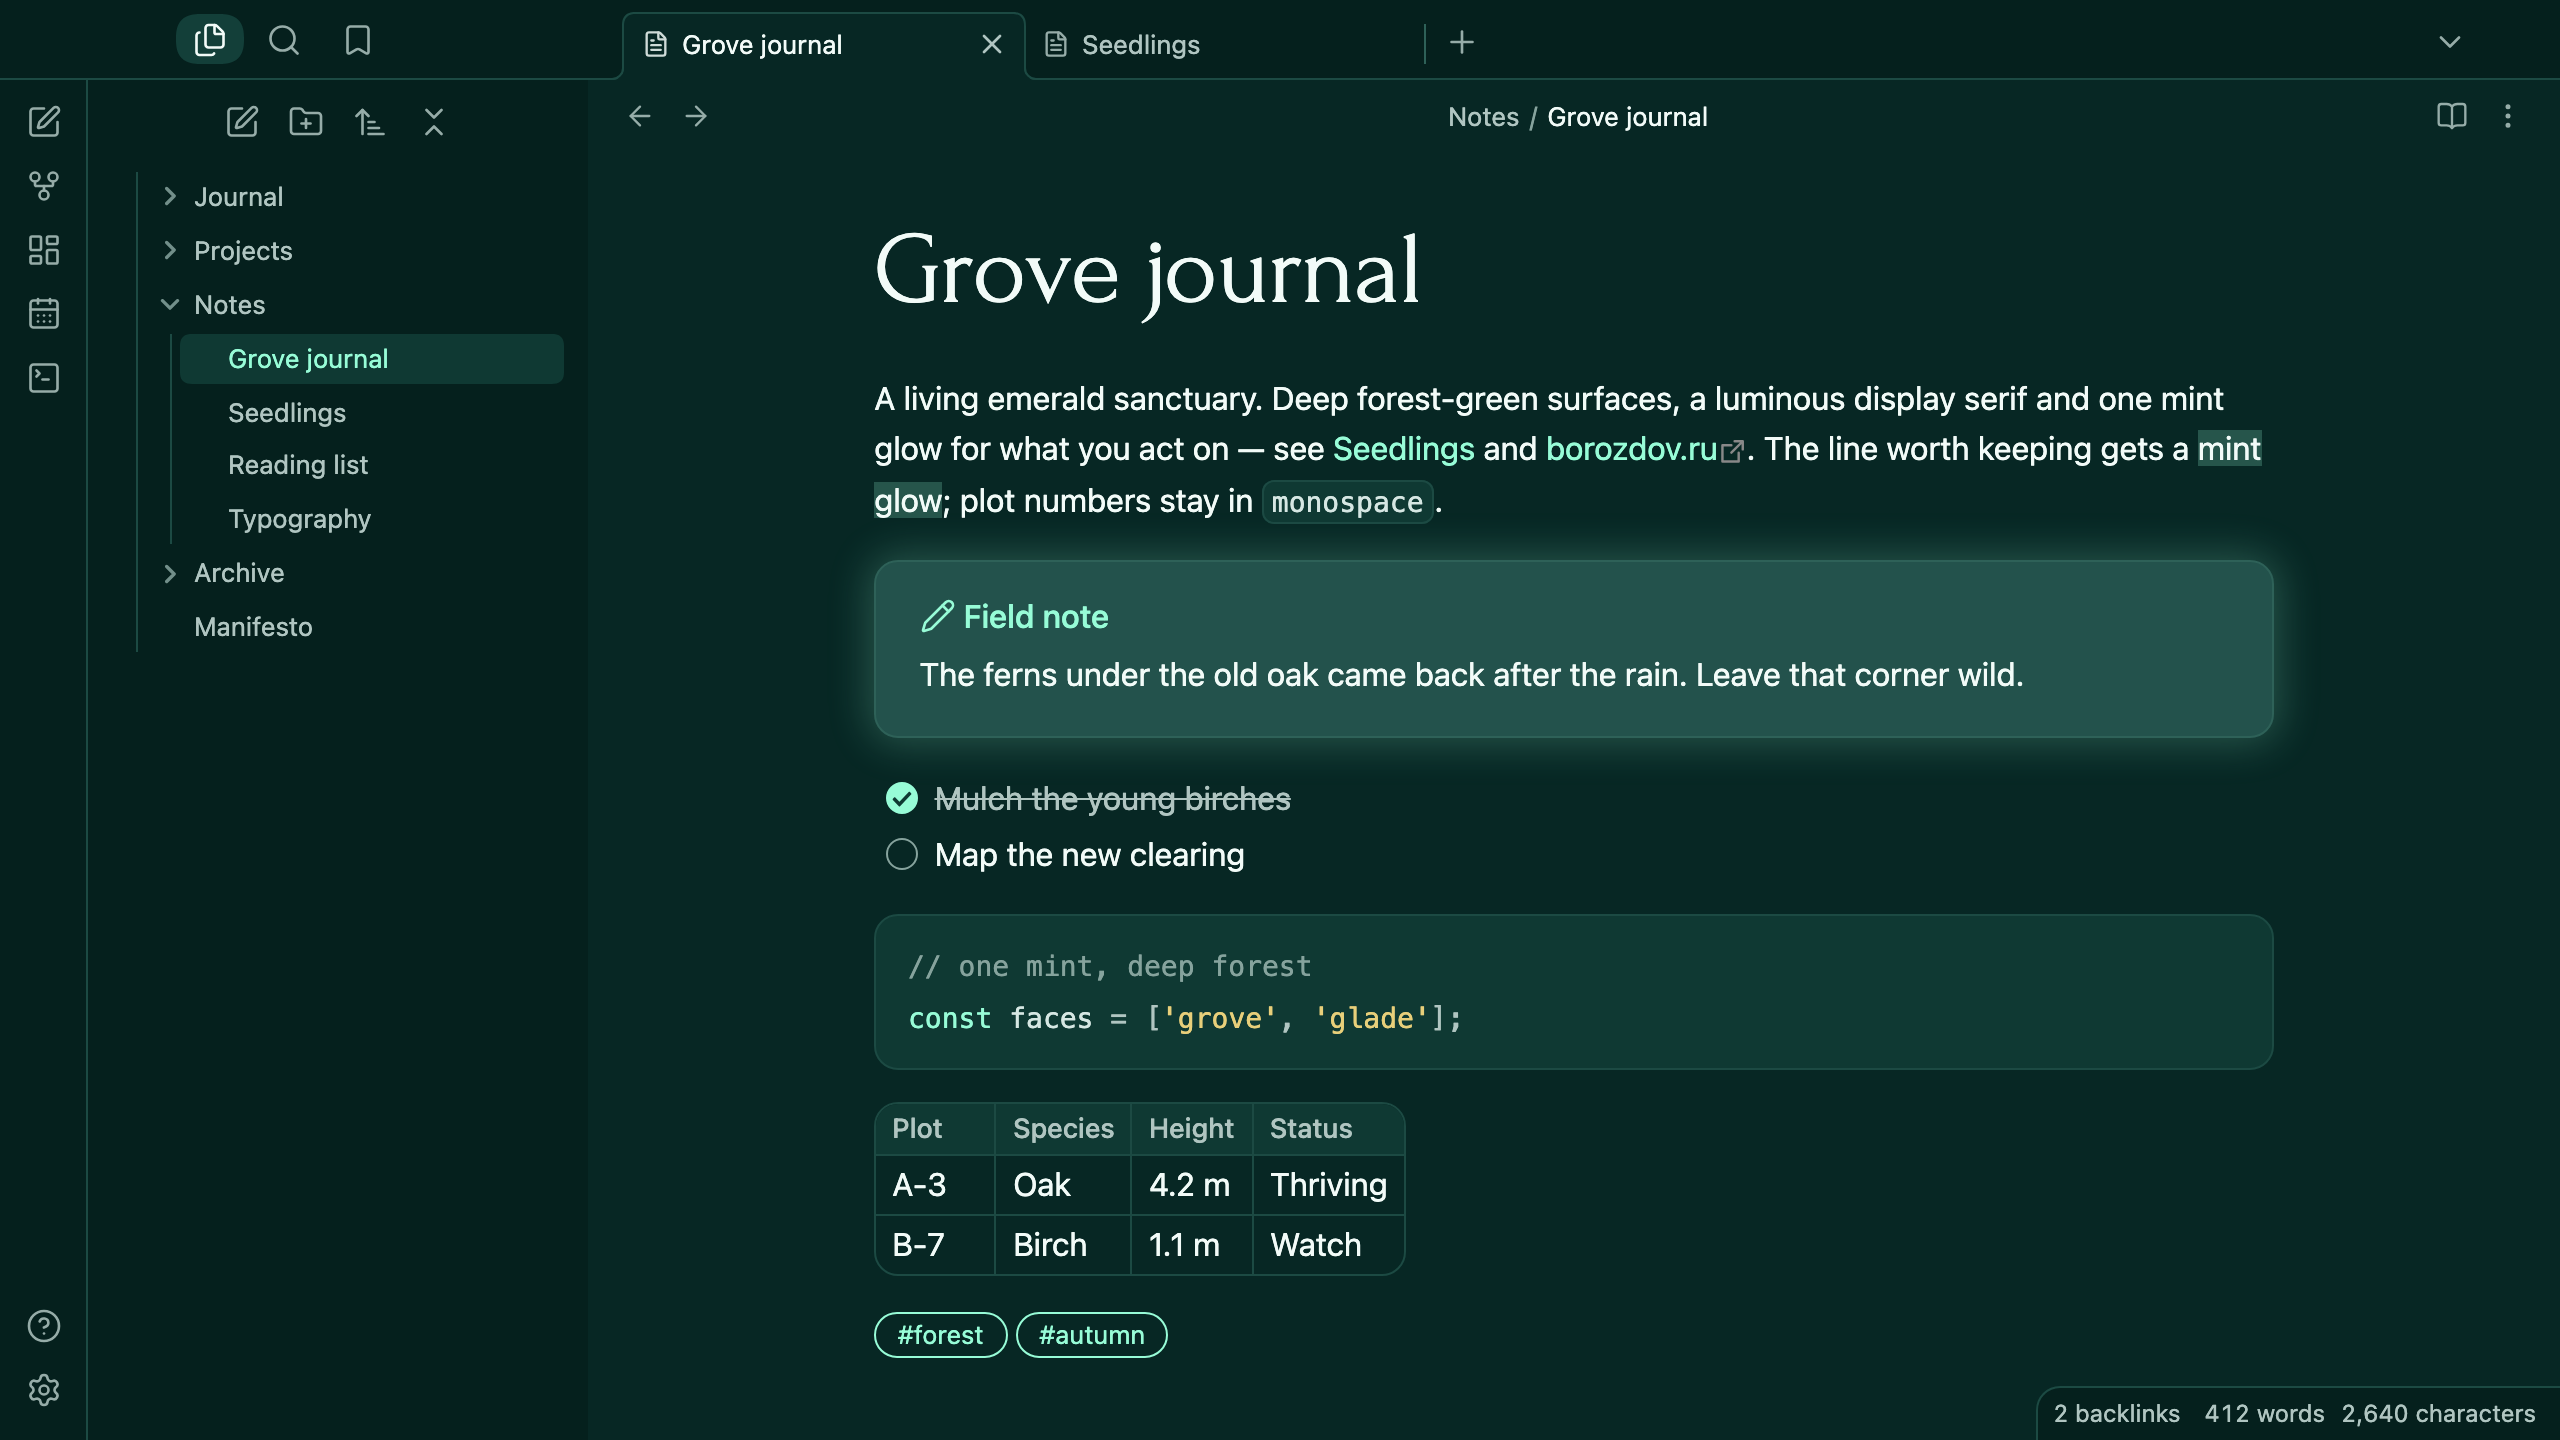Change sort order icon in file explorer

click(370, 122)
